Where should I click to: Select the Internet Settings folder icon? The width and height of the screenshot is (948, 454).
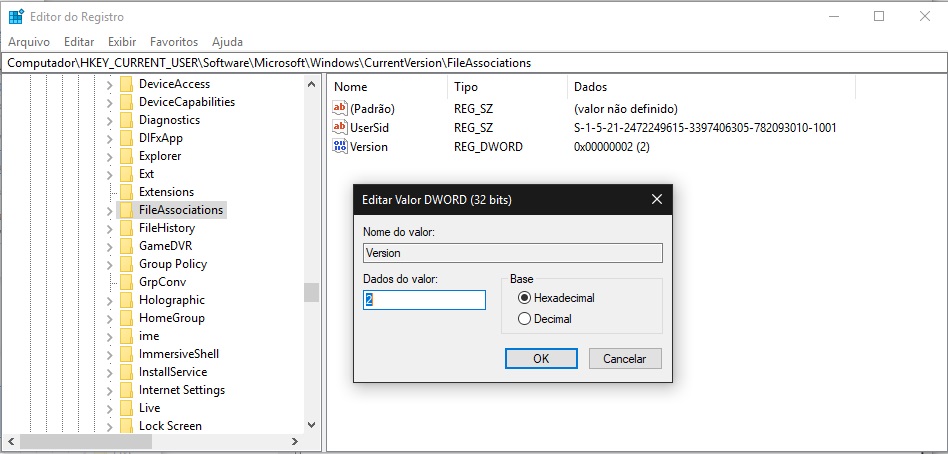126,390
